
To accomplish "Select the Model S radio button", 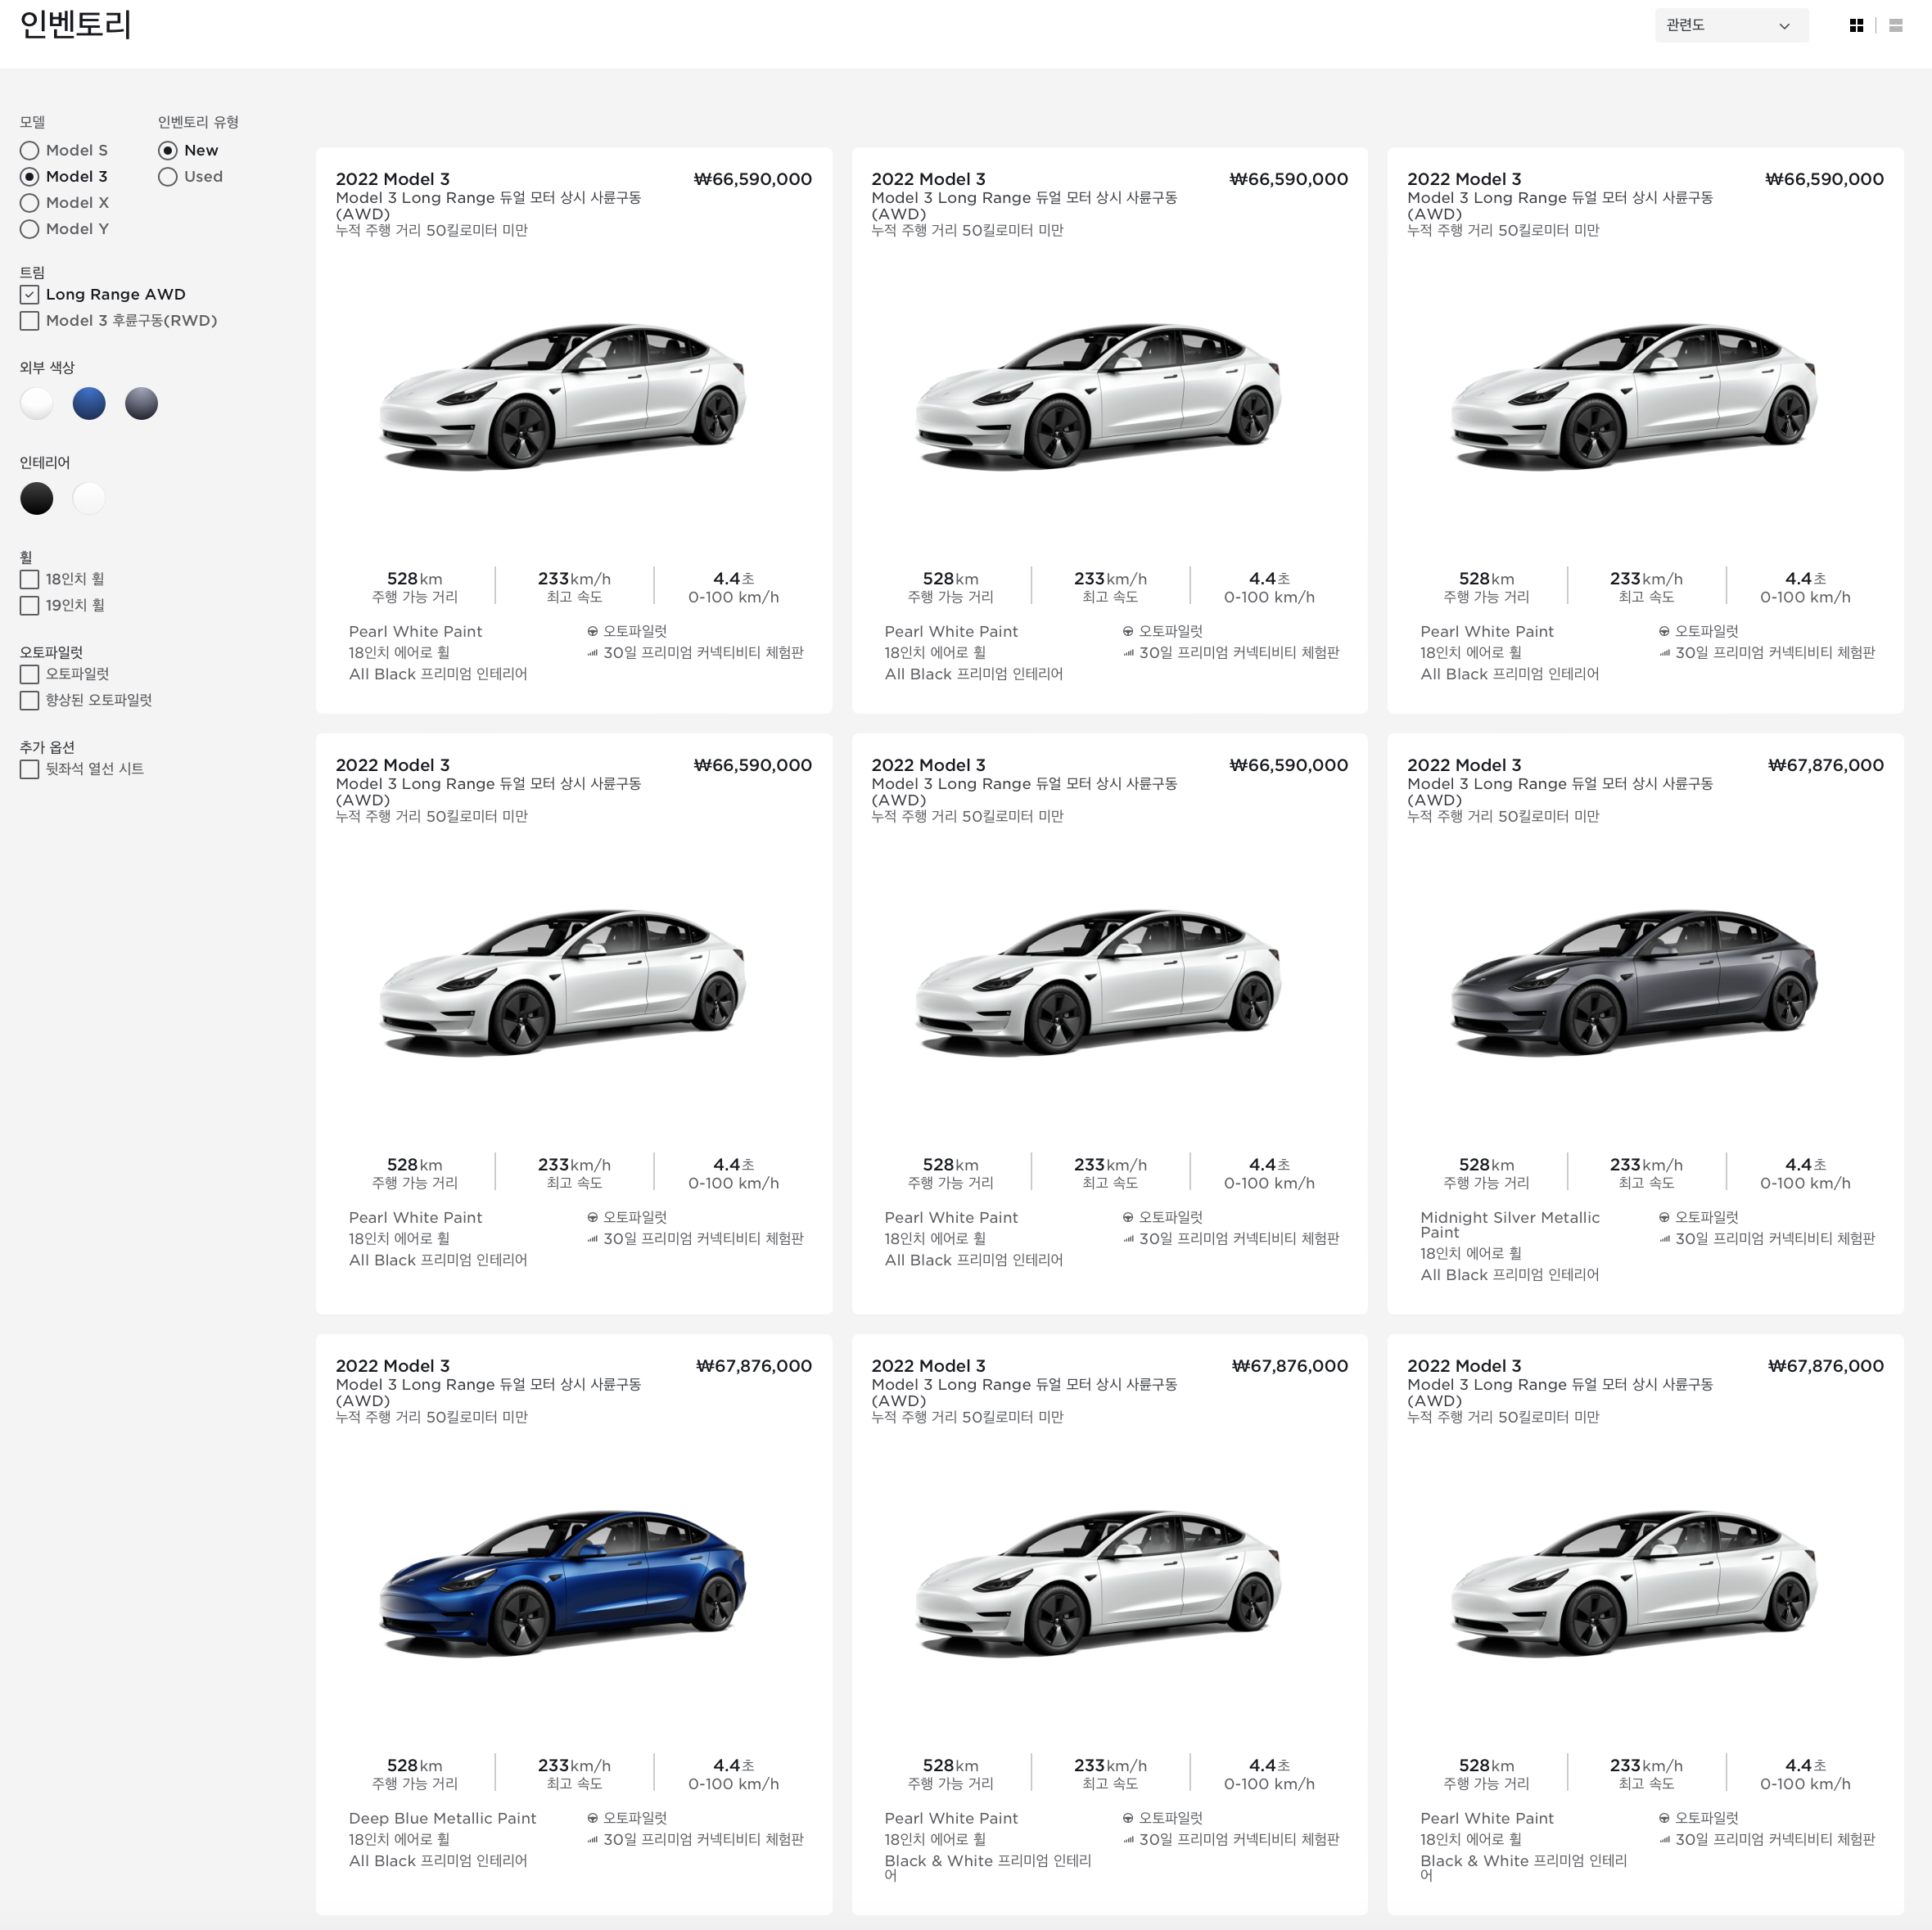I will coord(30,150).
